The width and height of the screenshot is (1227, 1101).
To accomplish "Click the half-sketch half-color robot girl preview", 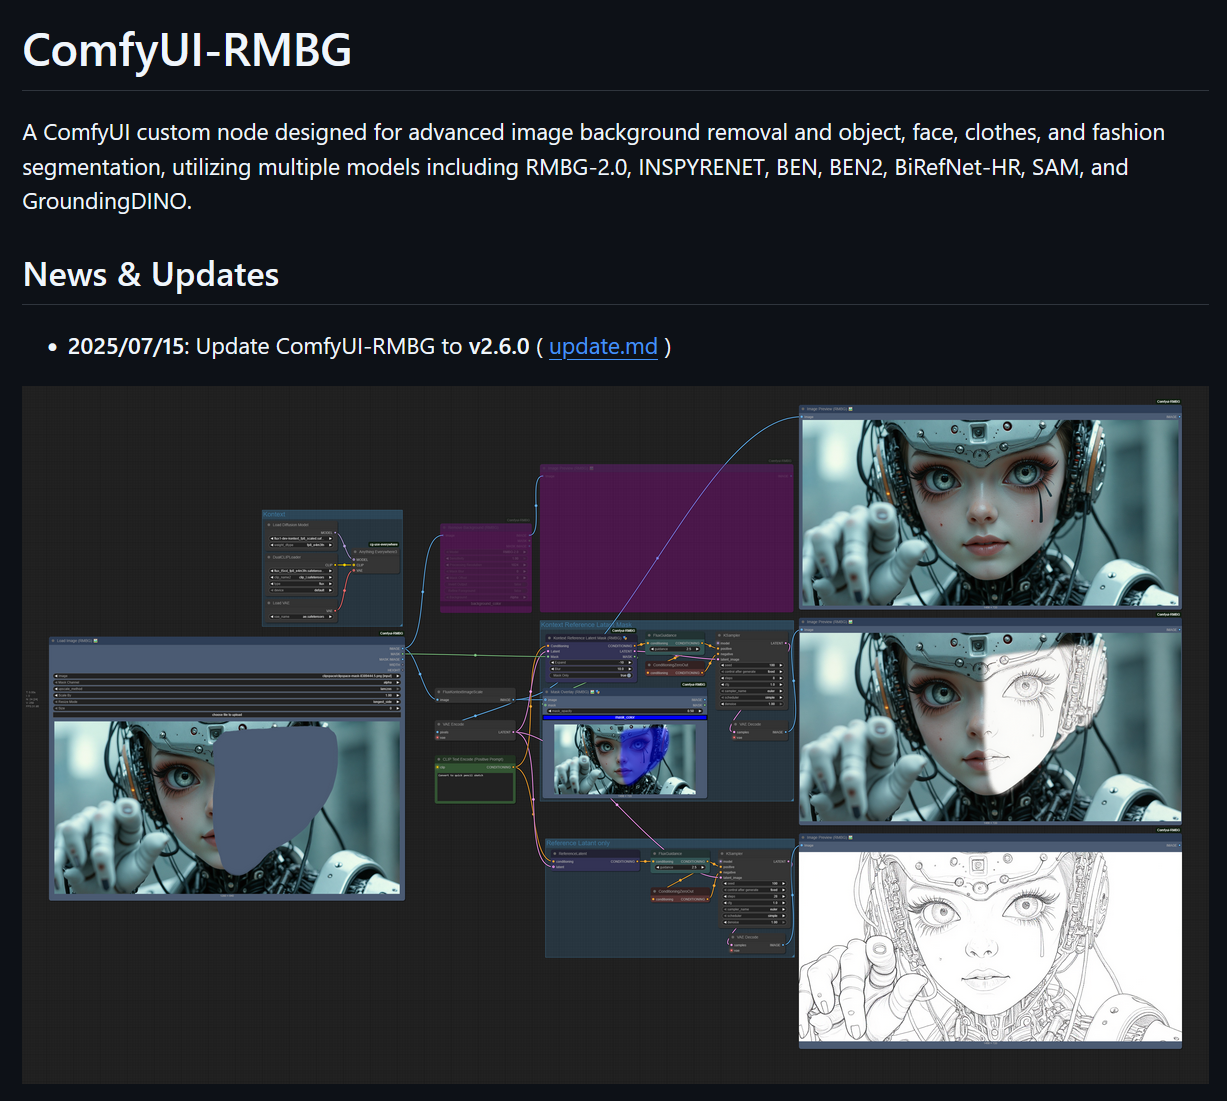I will tap(990, 728).
